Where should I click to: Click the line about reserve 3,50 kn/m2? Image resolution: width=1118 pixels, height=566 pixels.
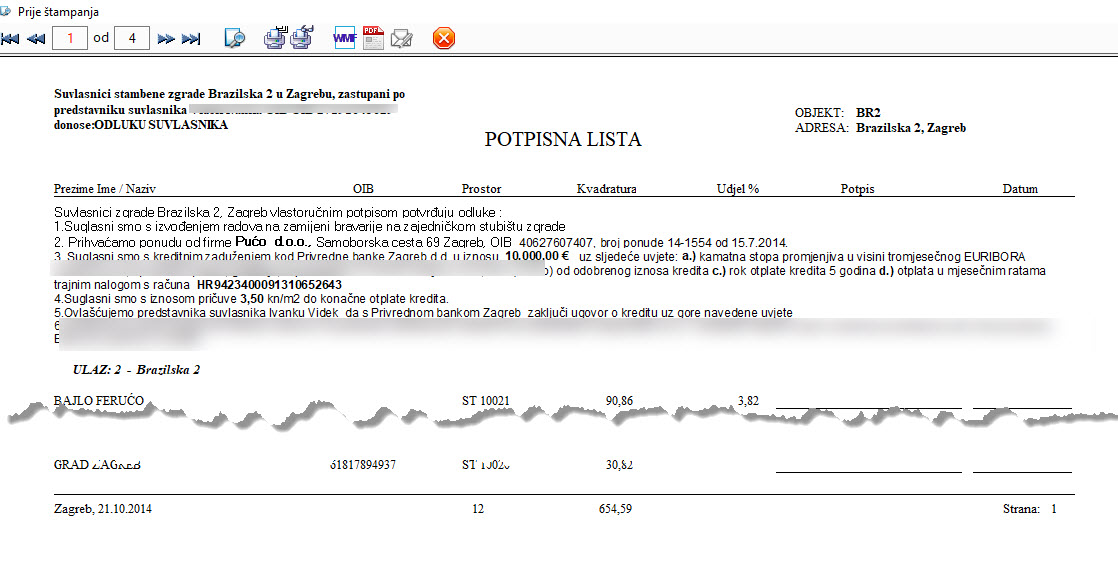coord(251,299)
